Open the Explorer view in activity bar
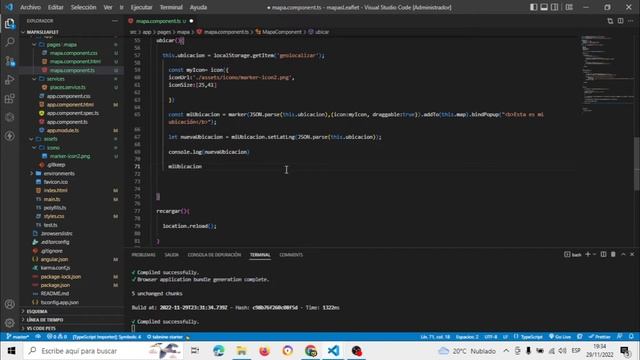640x360 pixels. [x=9, y=24]
